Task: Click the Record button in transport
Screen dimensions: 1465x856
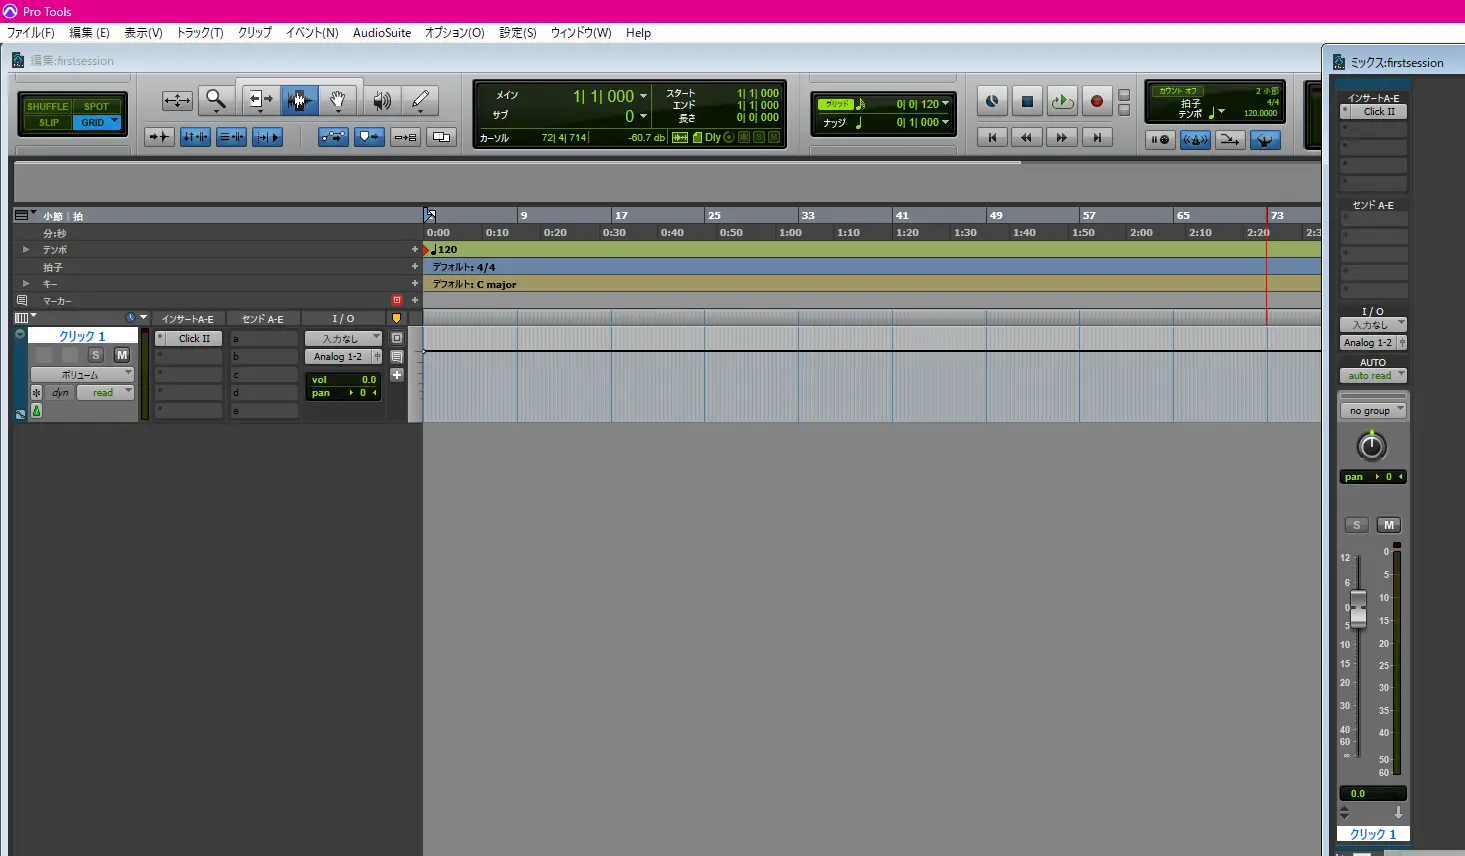Action: point(1096,101)
